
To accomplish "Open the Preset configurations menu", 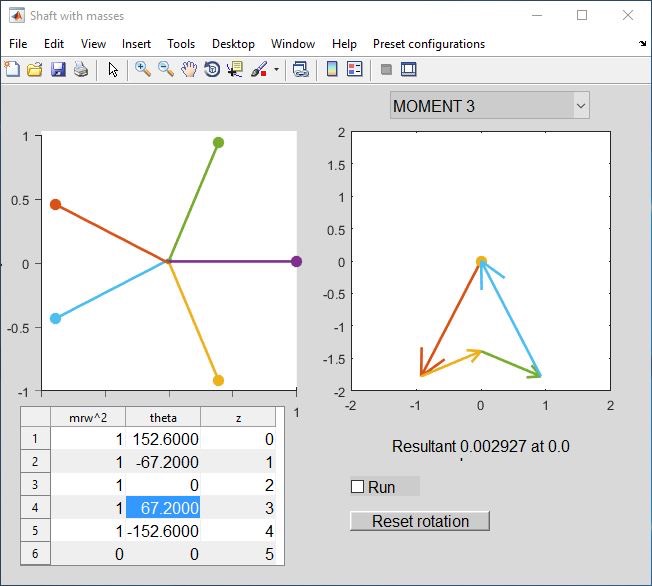I will [428, 44].
